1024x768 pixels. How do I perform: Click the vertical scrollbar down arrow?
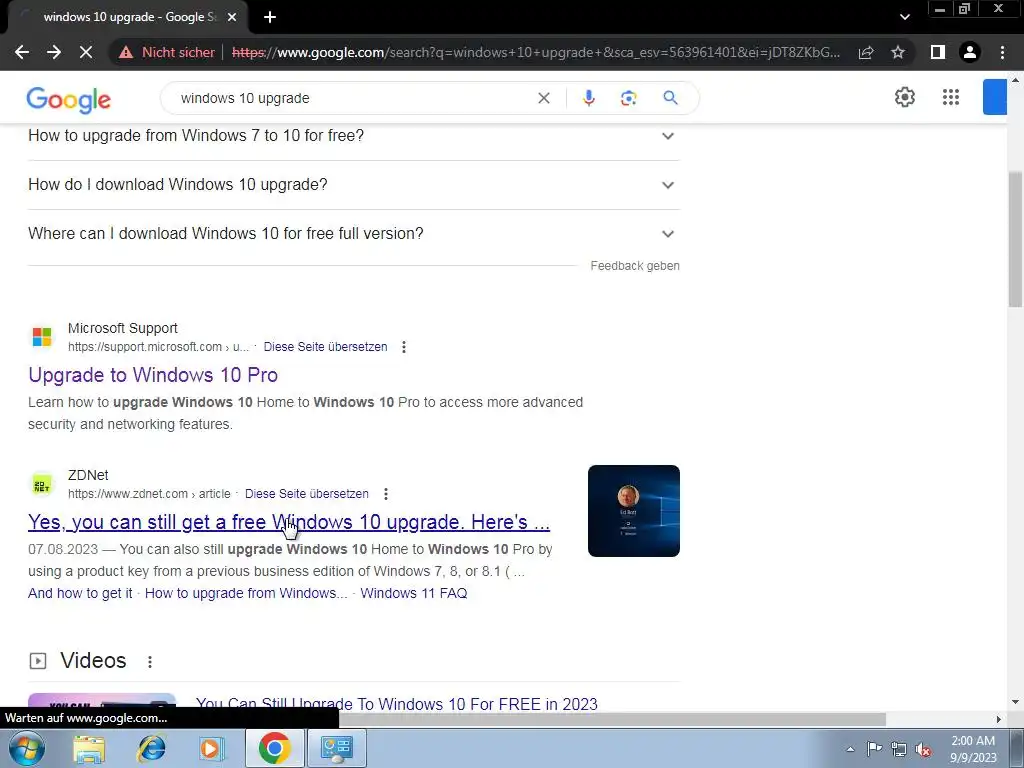[x=1015, y=702]
